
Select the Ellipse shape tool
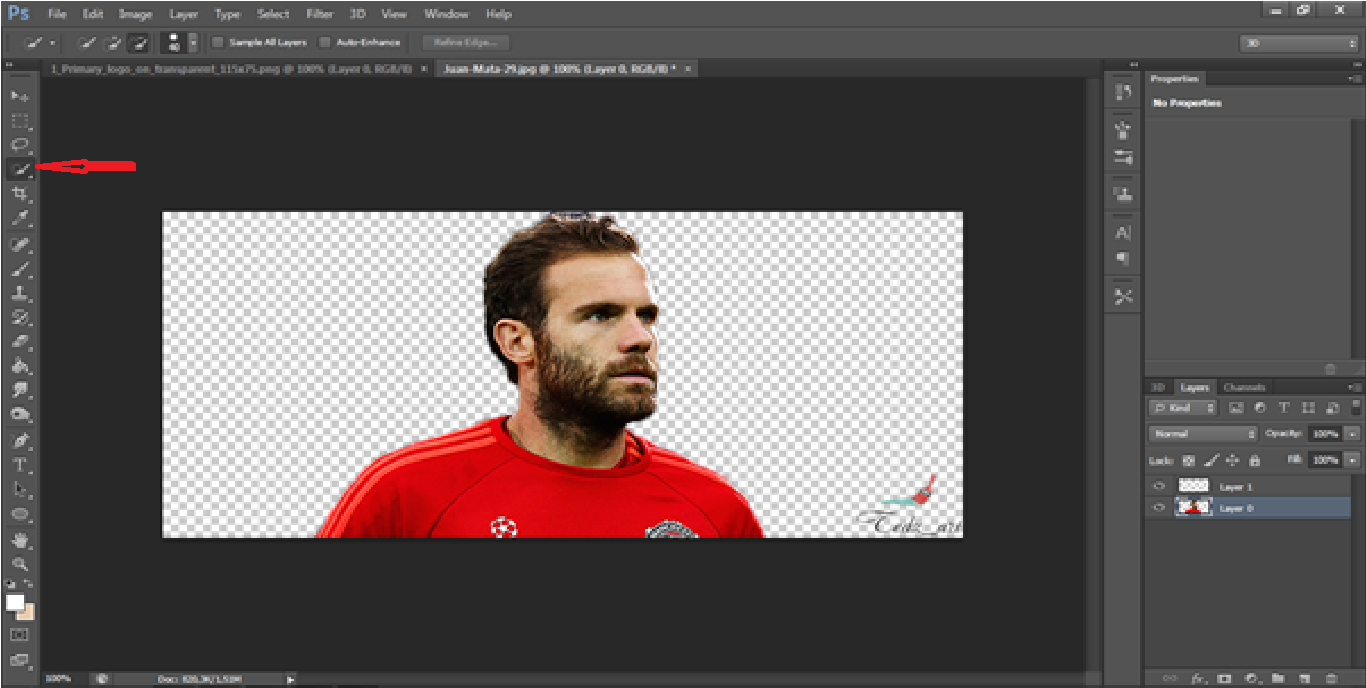click(19, 514)
